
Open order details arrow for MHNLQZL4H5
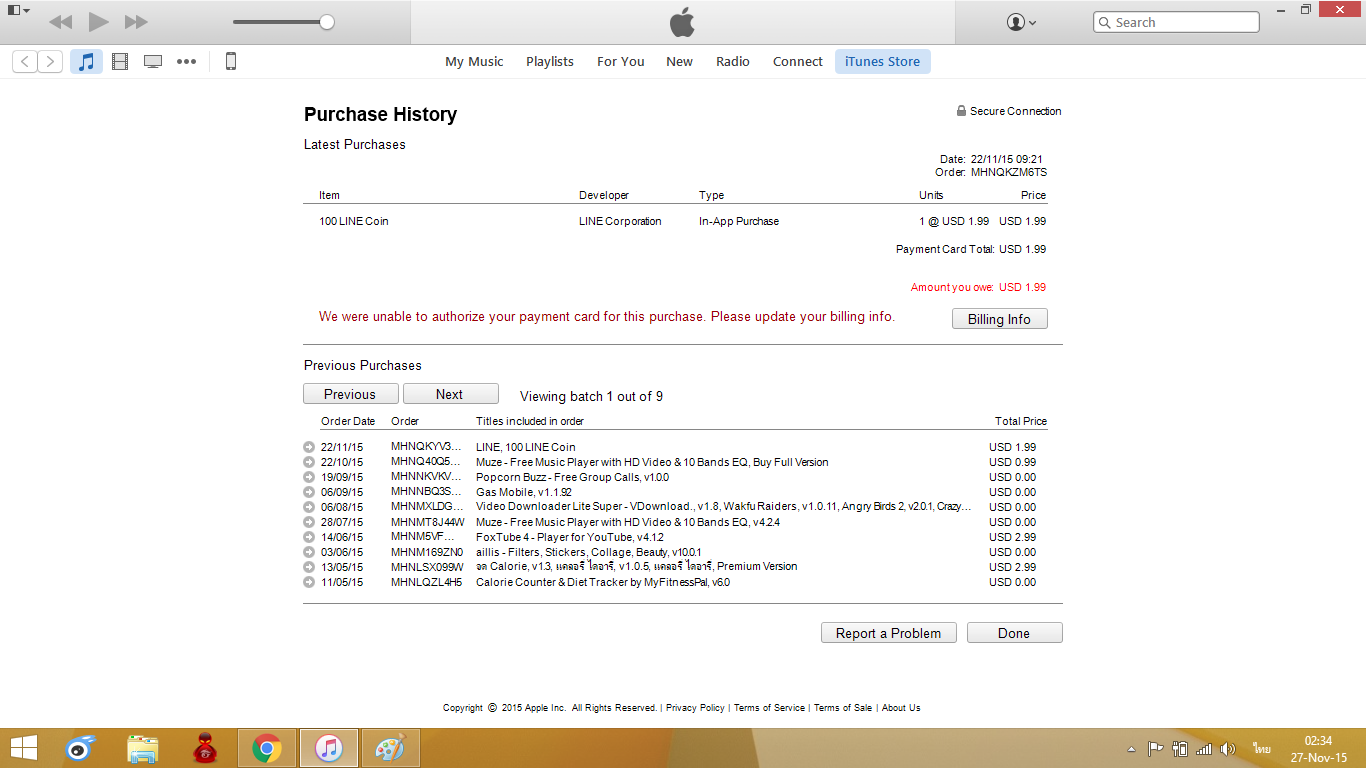(309, 582)
